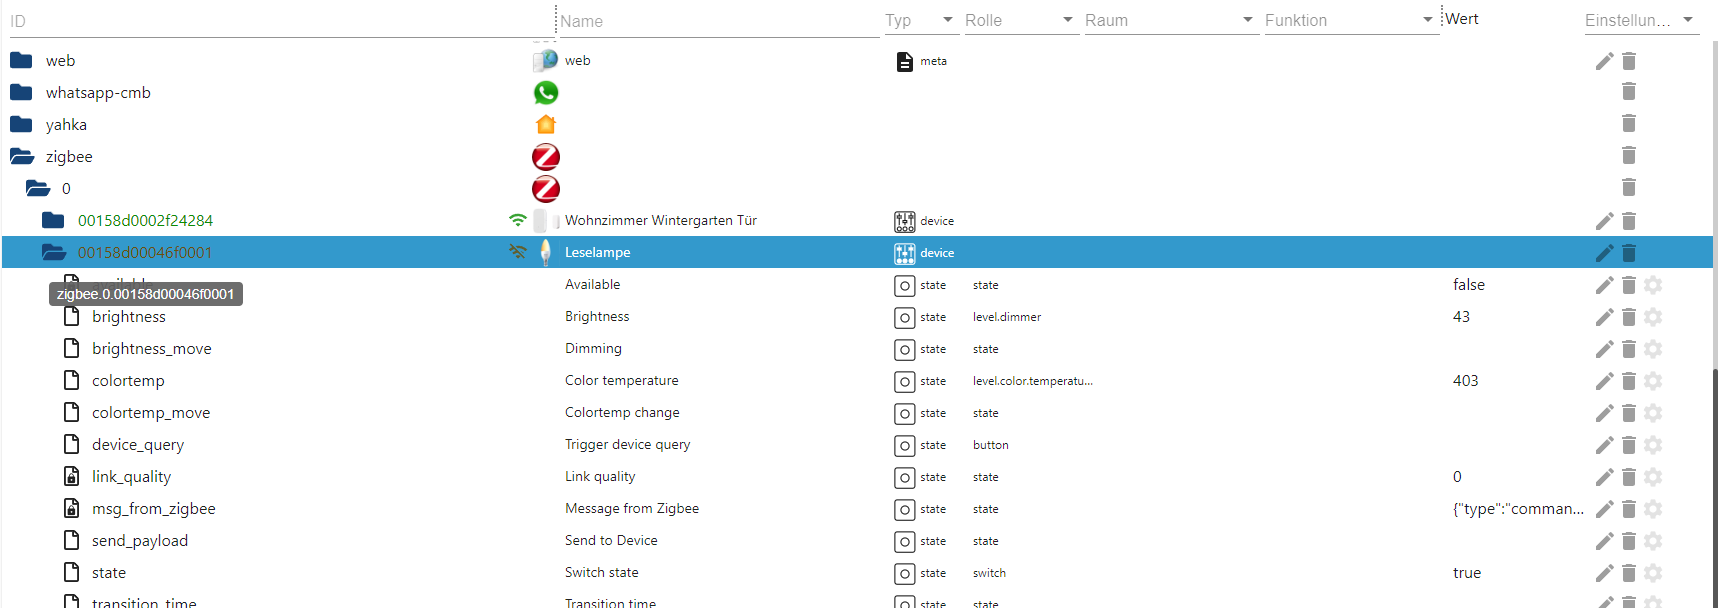Click the ID filter input field
The height and width of the screenshot is (608, 1721).
280,21
